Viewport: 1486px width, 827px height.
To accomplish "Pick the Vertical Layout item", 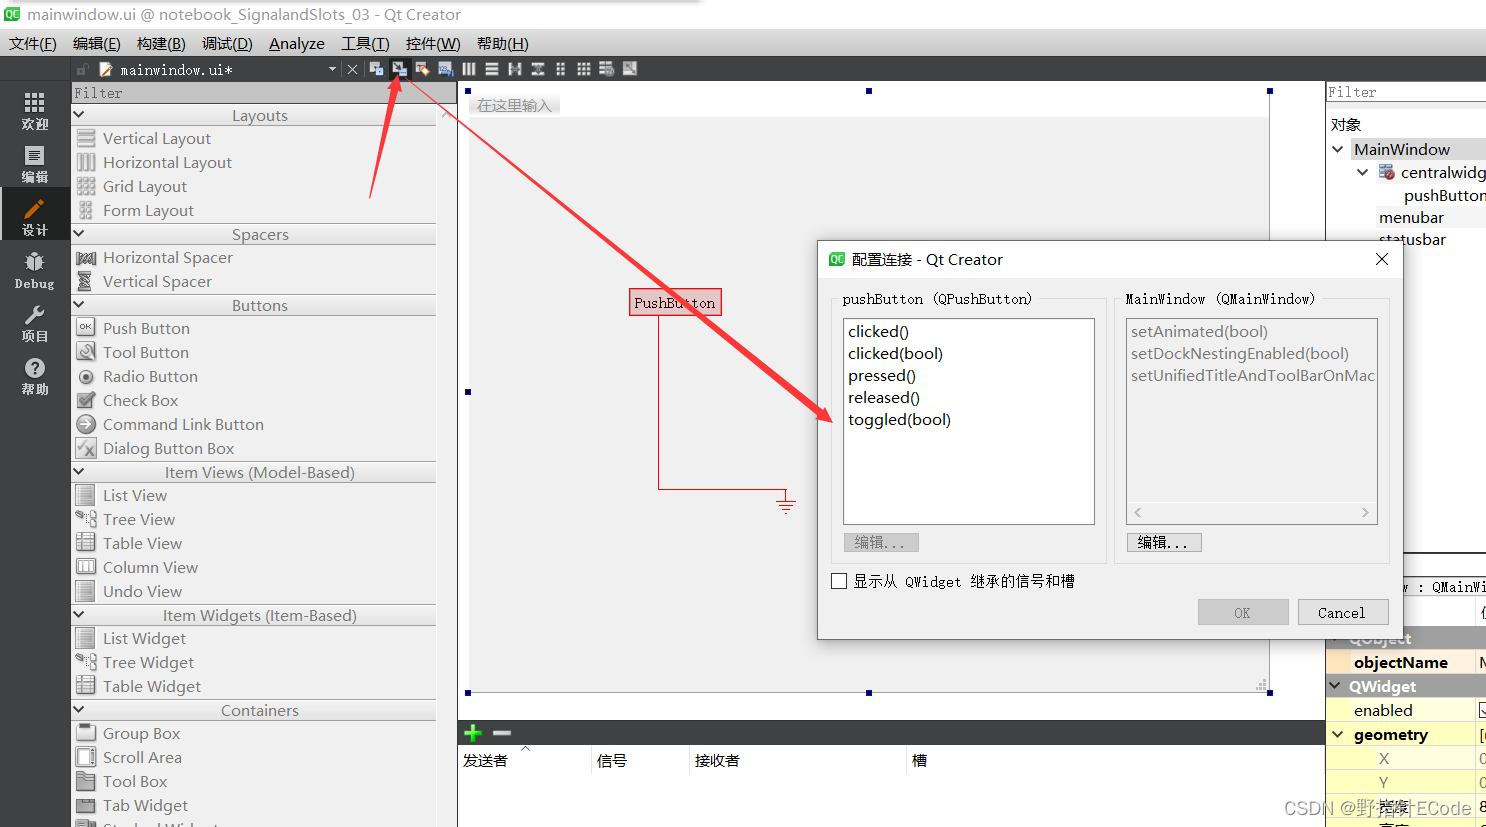I will pyautogui.click(x=157, y=138).
